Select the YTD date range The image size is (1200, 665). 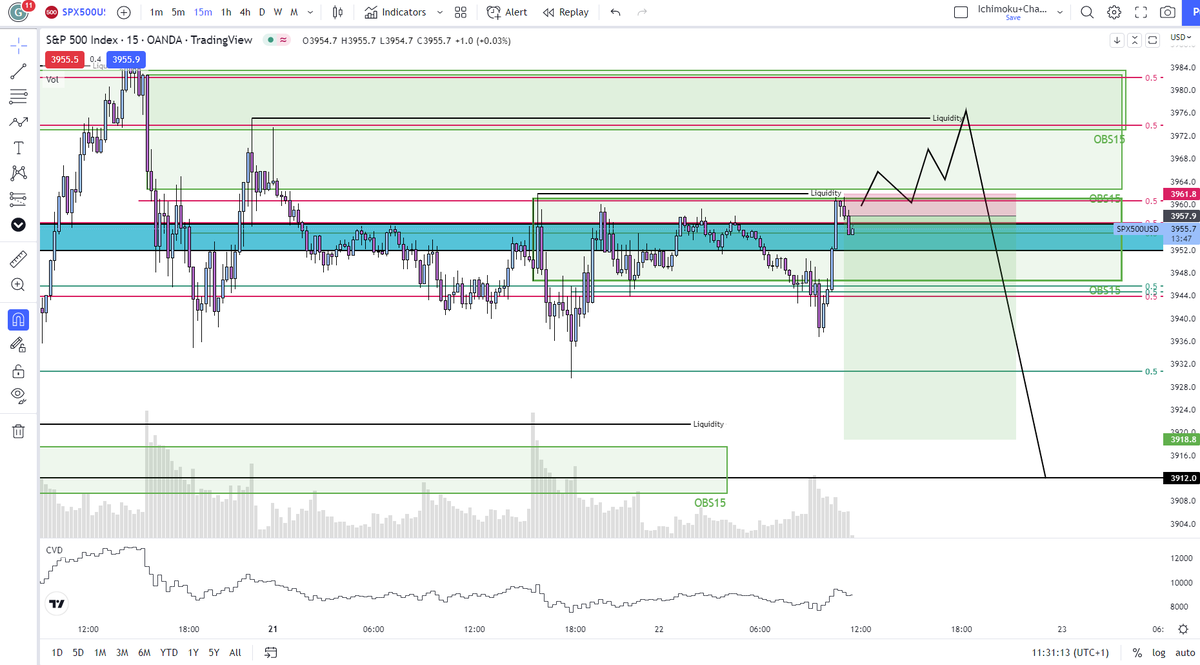[x=169, y=653]
